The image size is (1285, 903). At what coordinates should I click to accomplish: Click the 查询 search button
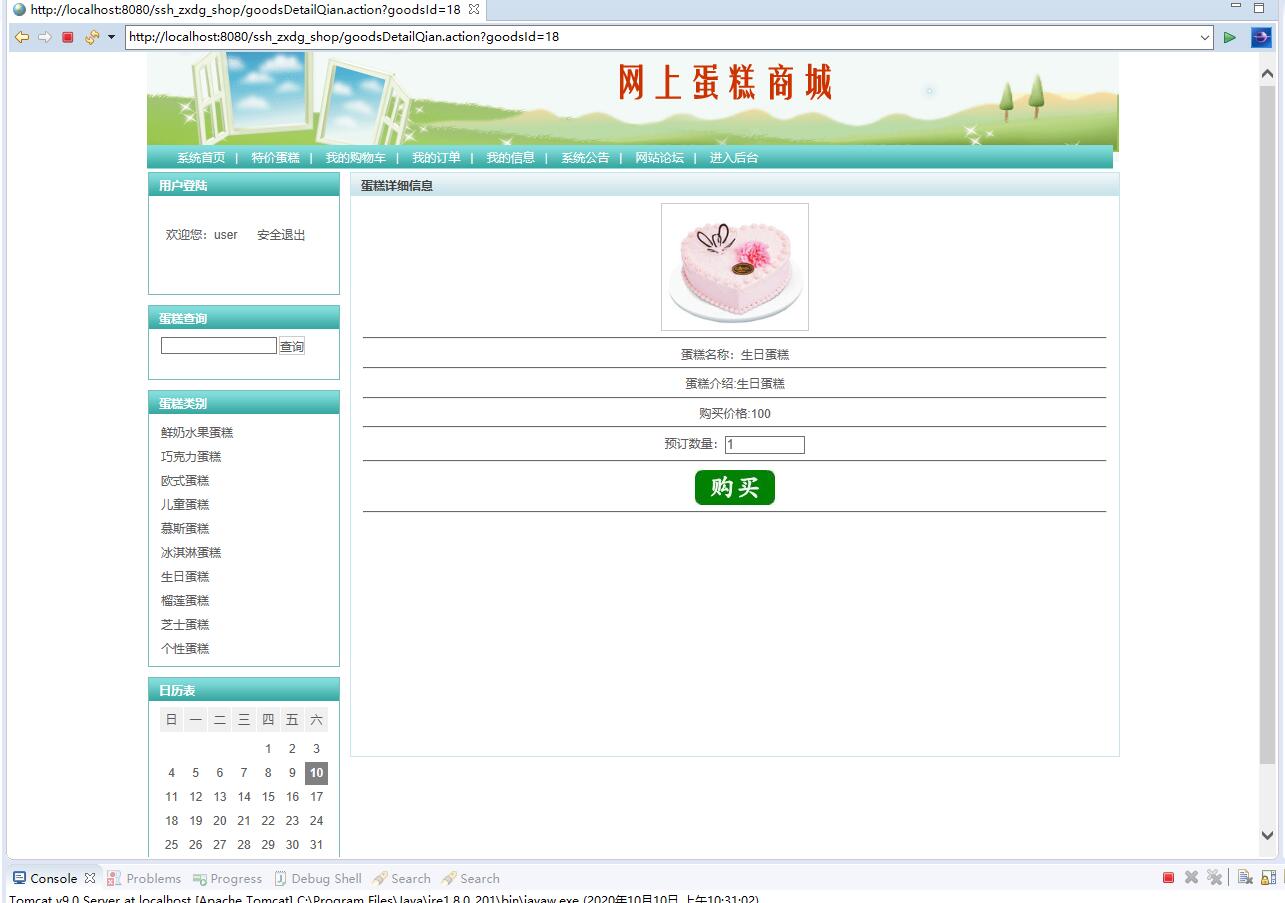click(x=291, y=345)
